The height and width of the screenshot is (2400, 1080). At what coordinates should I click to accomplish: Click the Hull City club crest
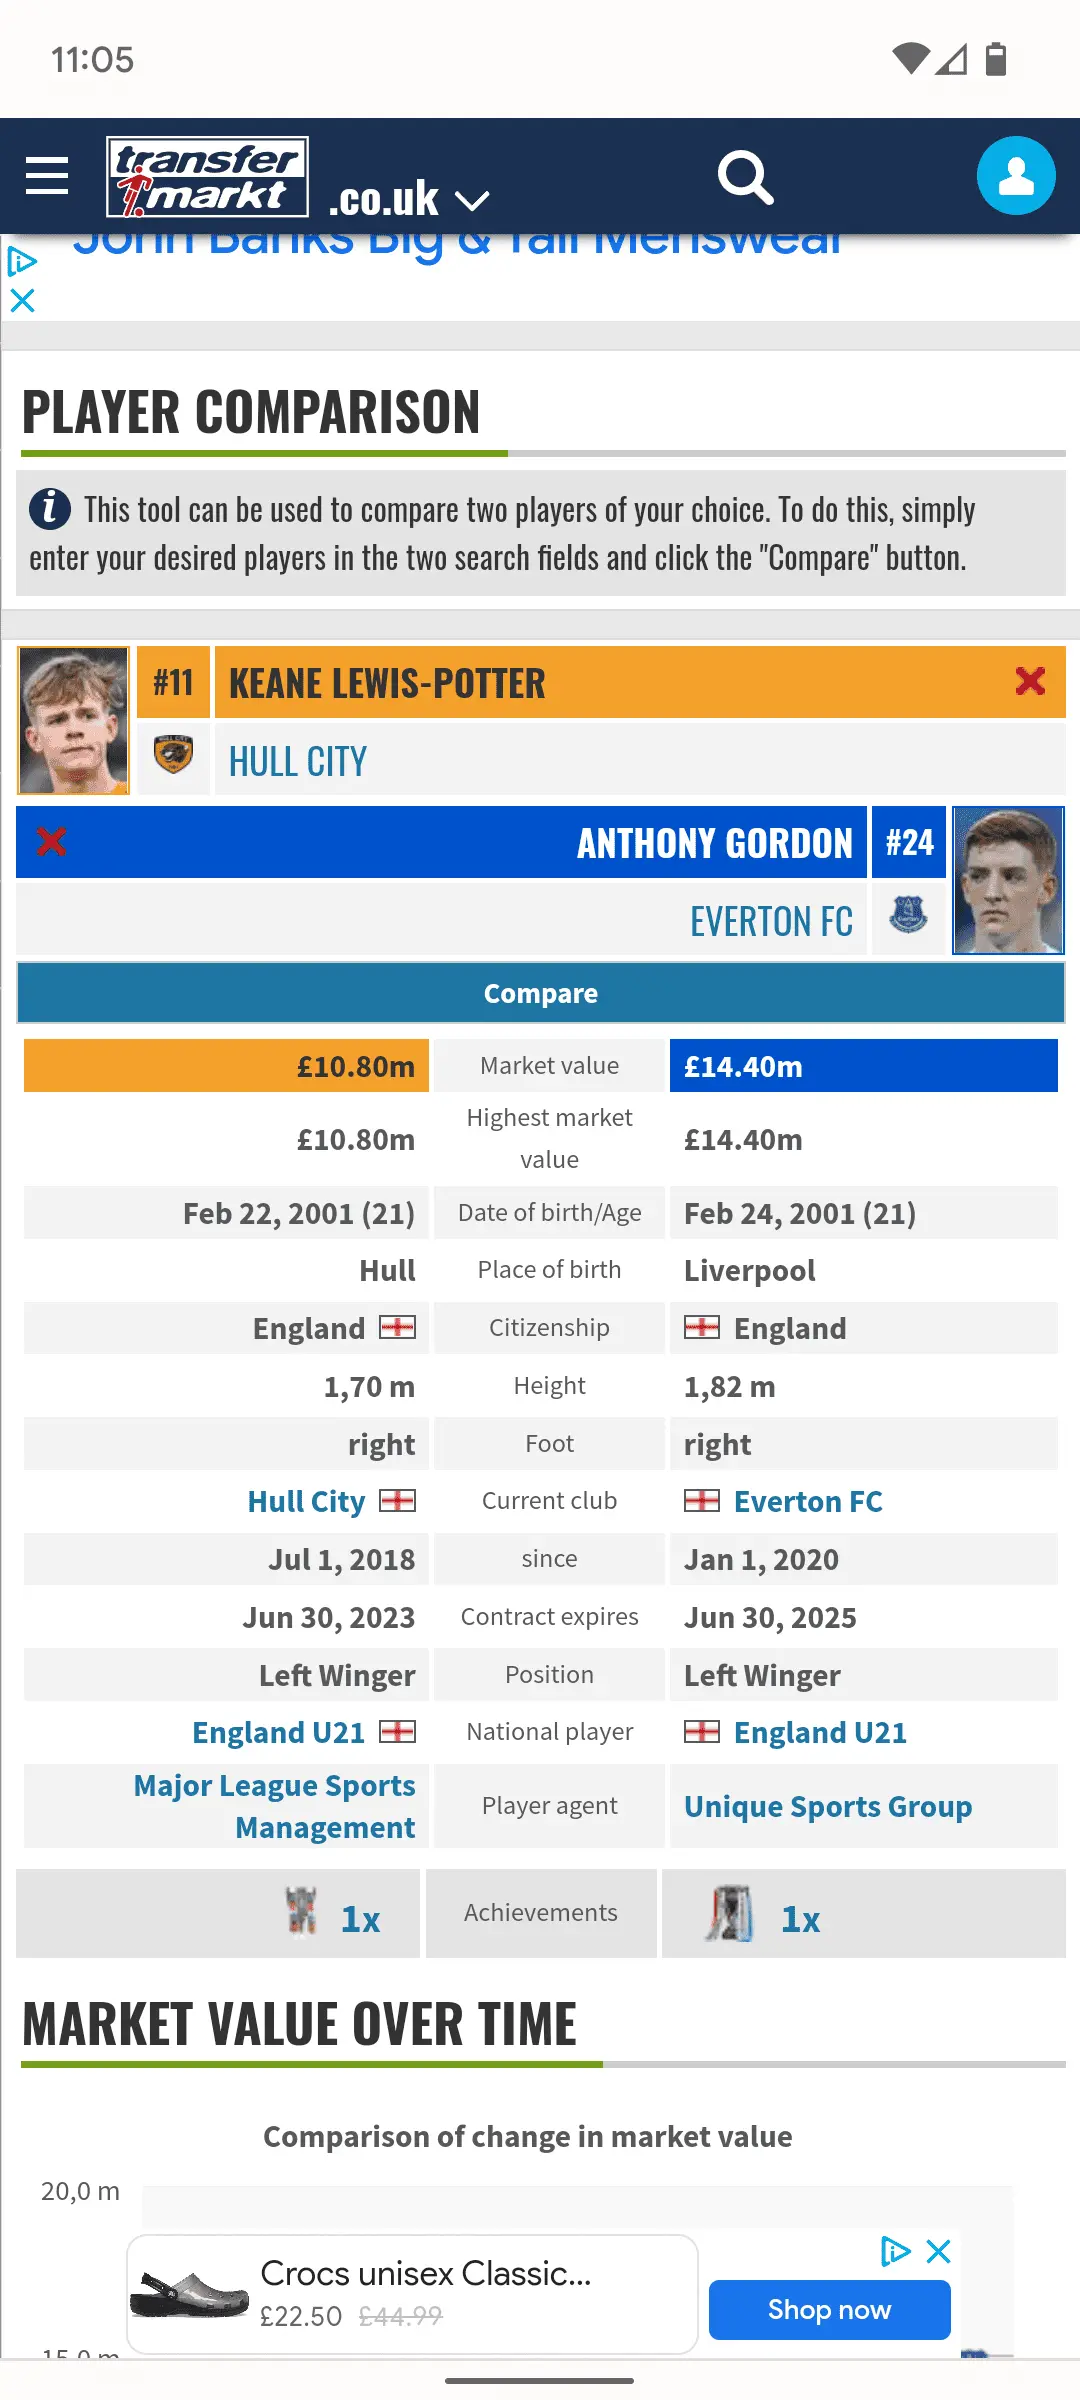click(173, 755)
